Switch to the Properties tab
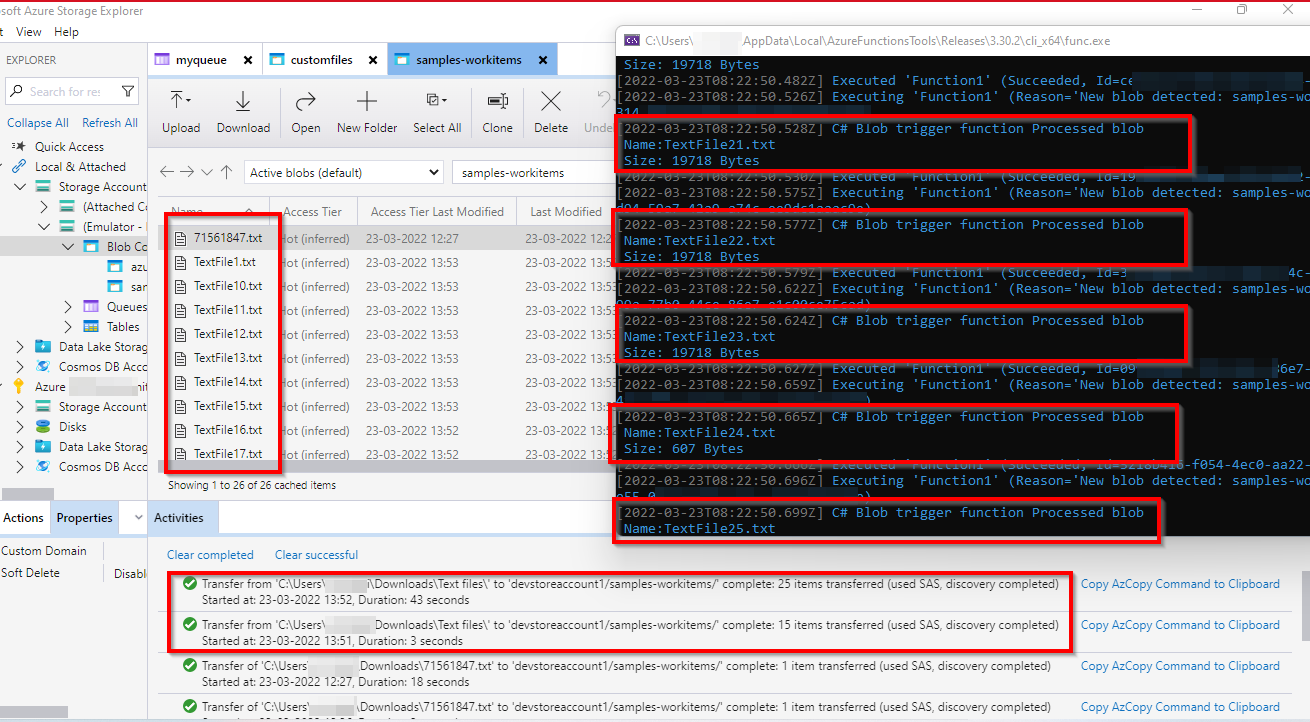This screenshot has height=722, width=1310. point(84,518)
